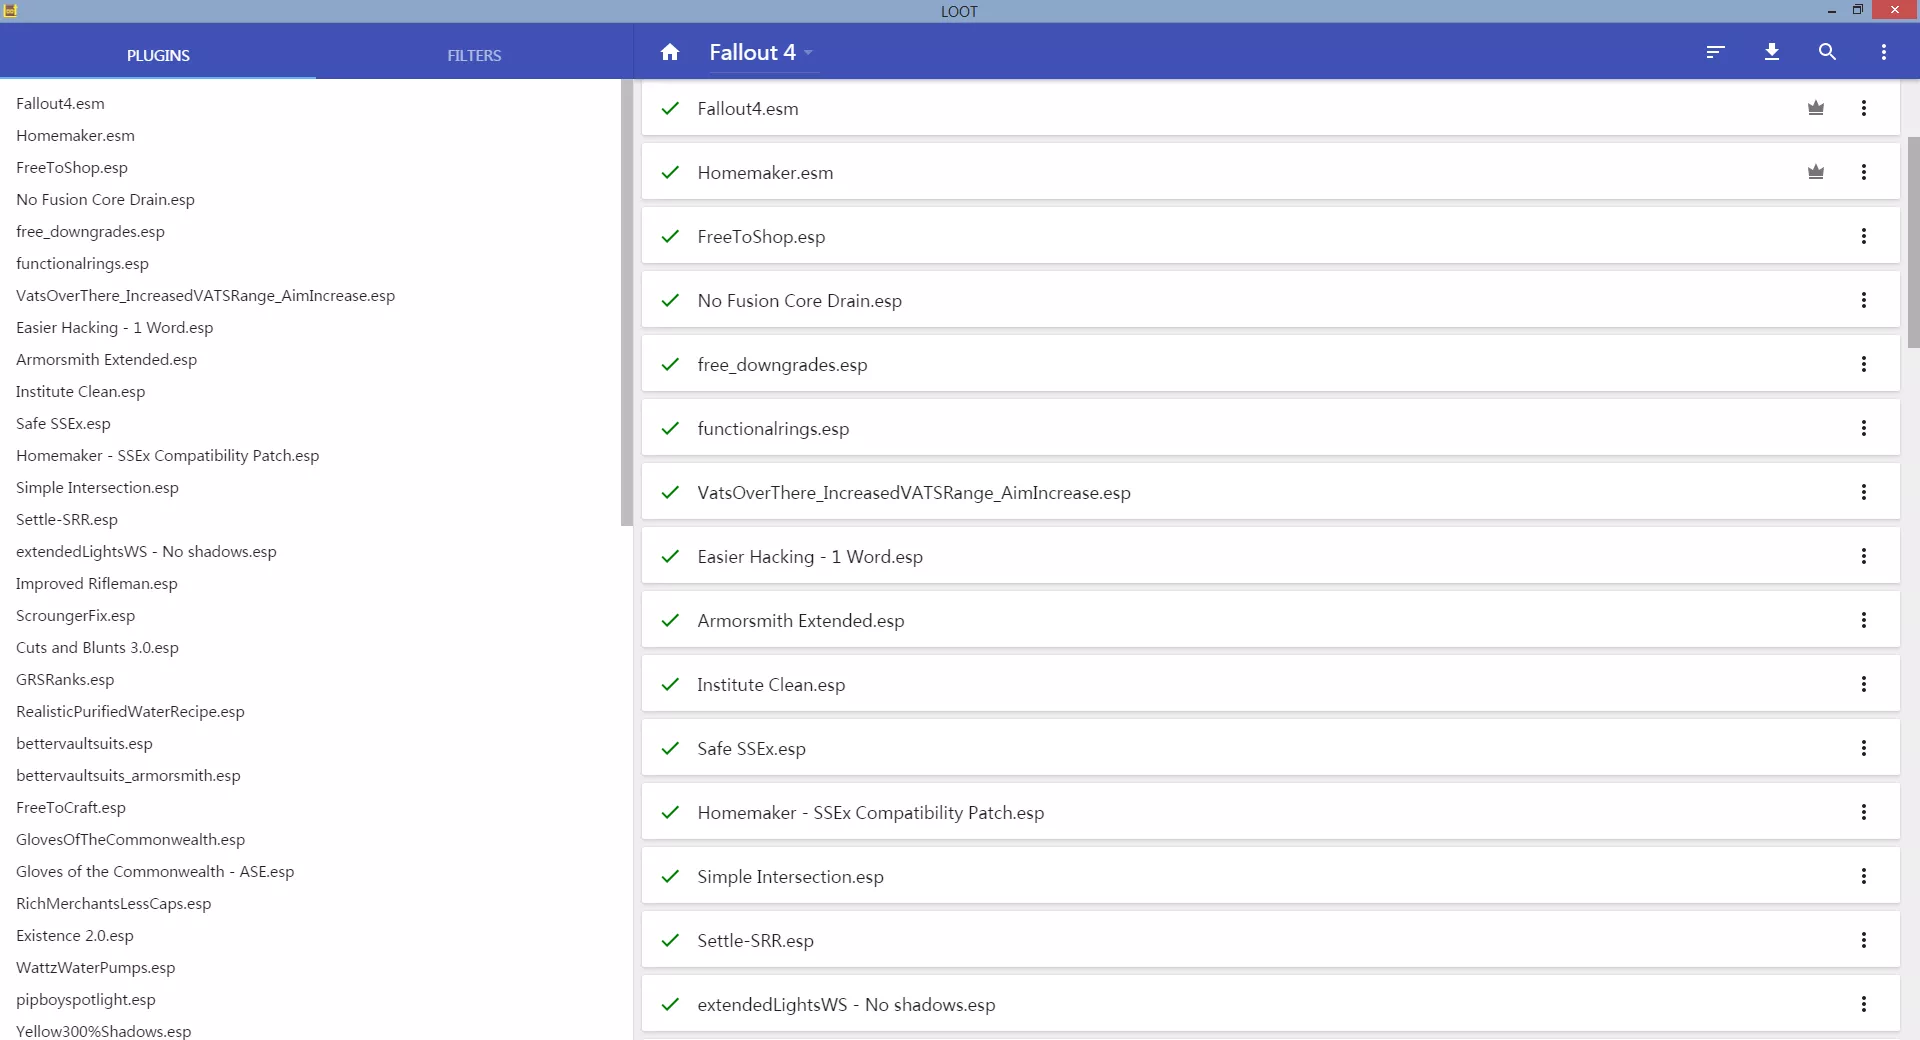This screenshot has width=1920, height=1040.
Task: Select Homemaker - SSEx Compatibility Patch.esp in the sidebar
Action: point(167,455)
